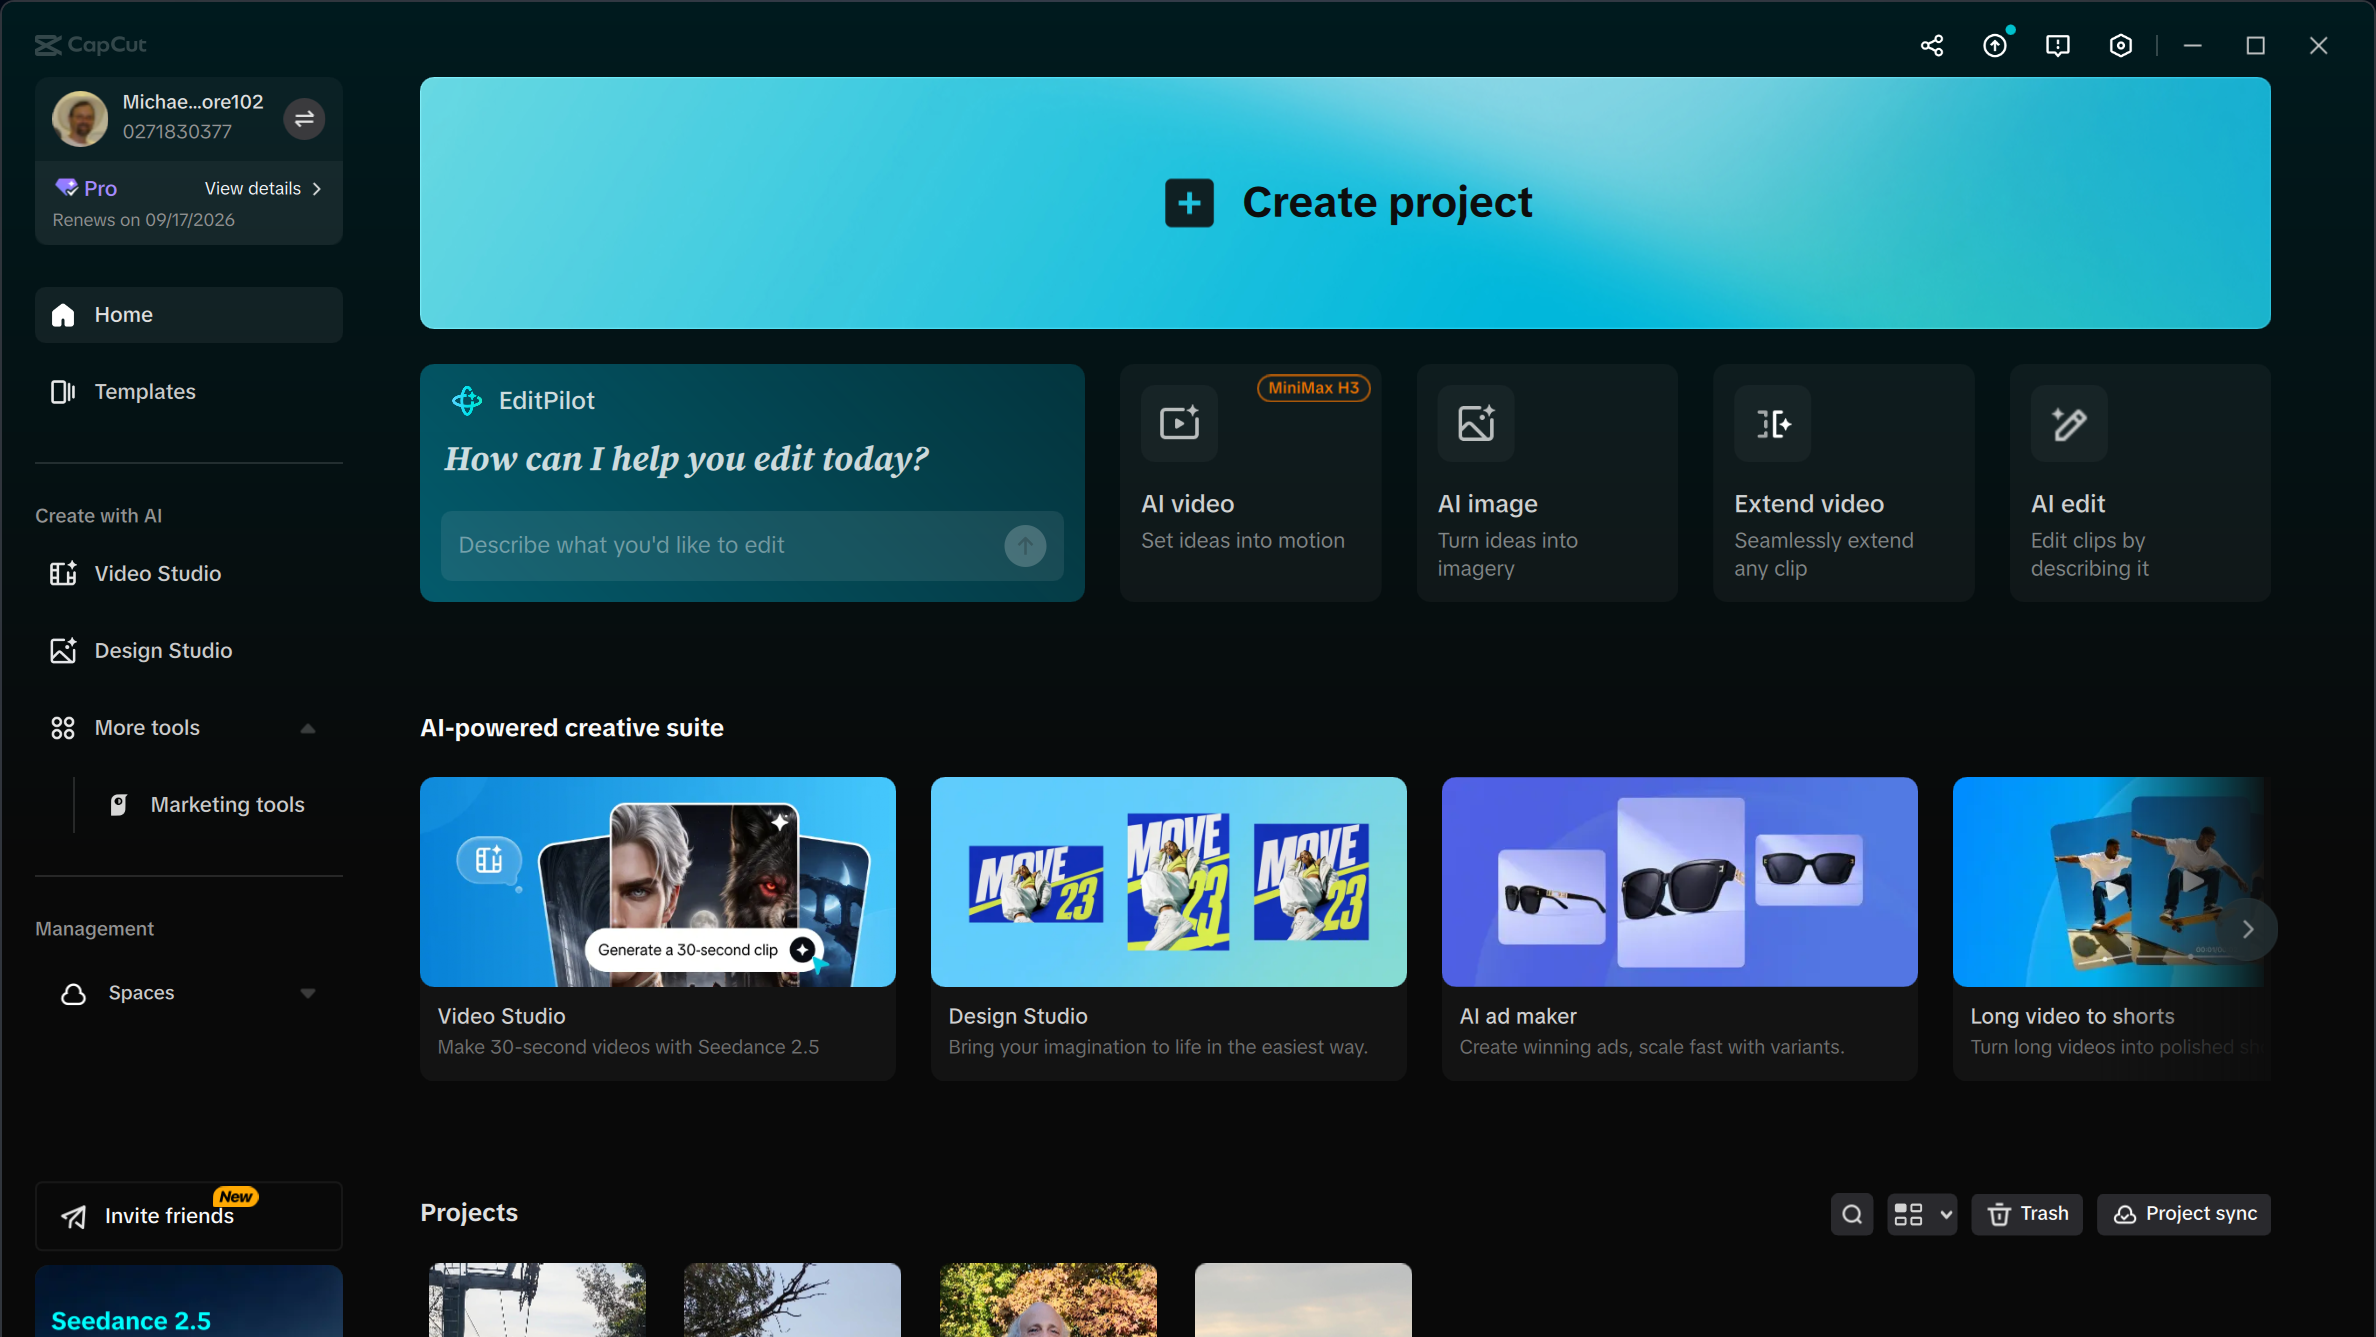Send prompt with the arrow button
Screen dimensions: 2376x1337
(x=1025, y=546)
